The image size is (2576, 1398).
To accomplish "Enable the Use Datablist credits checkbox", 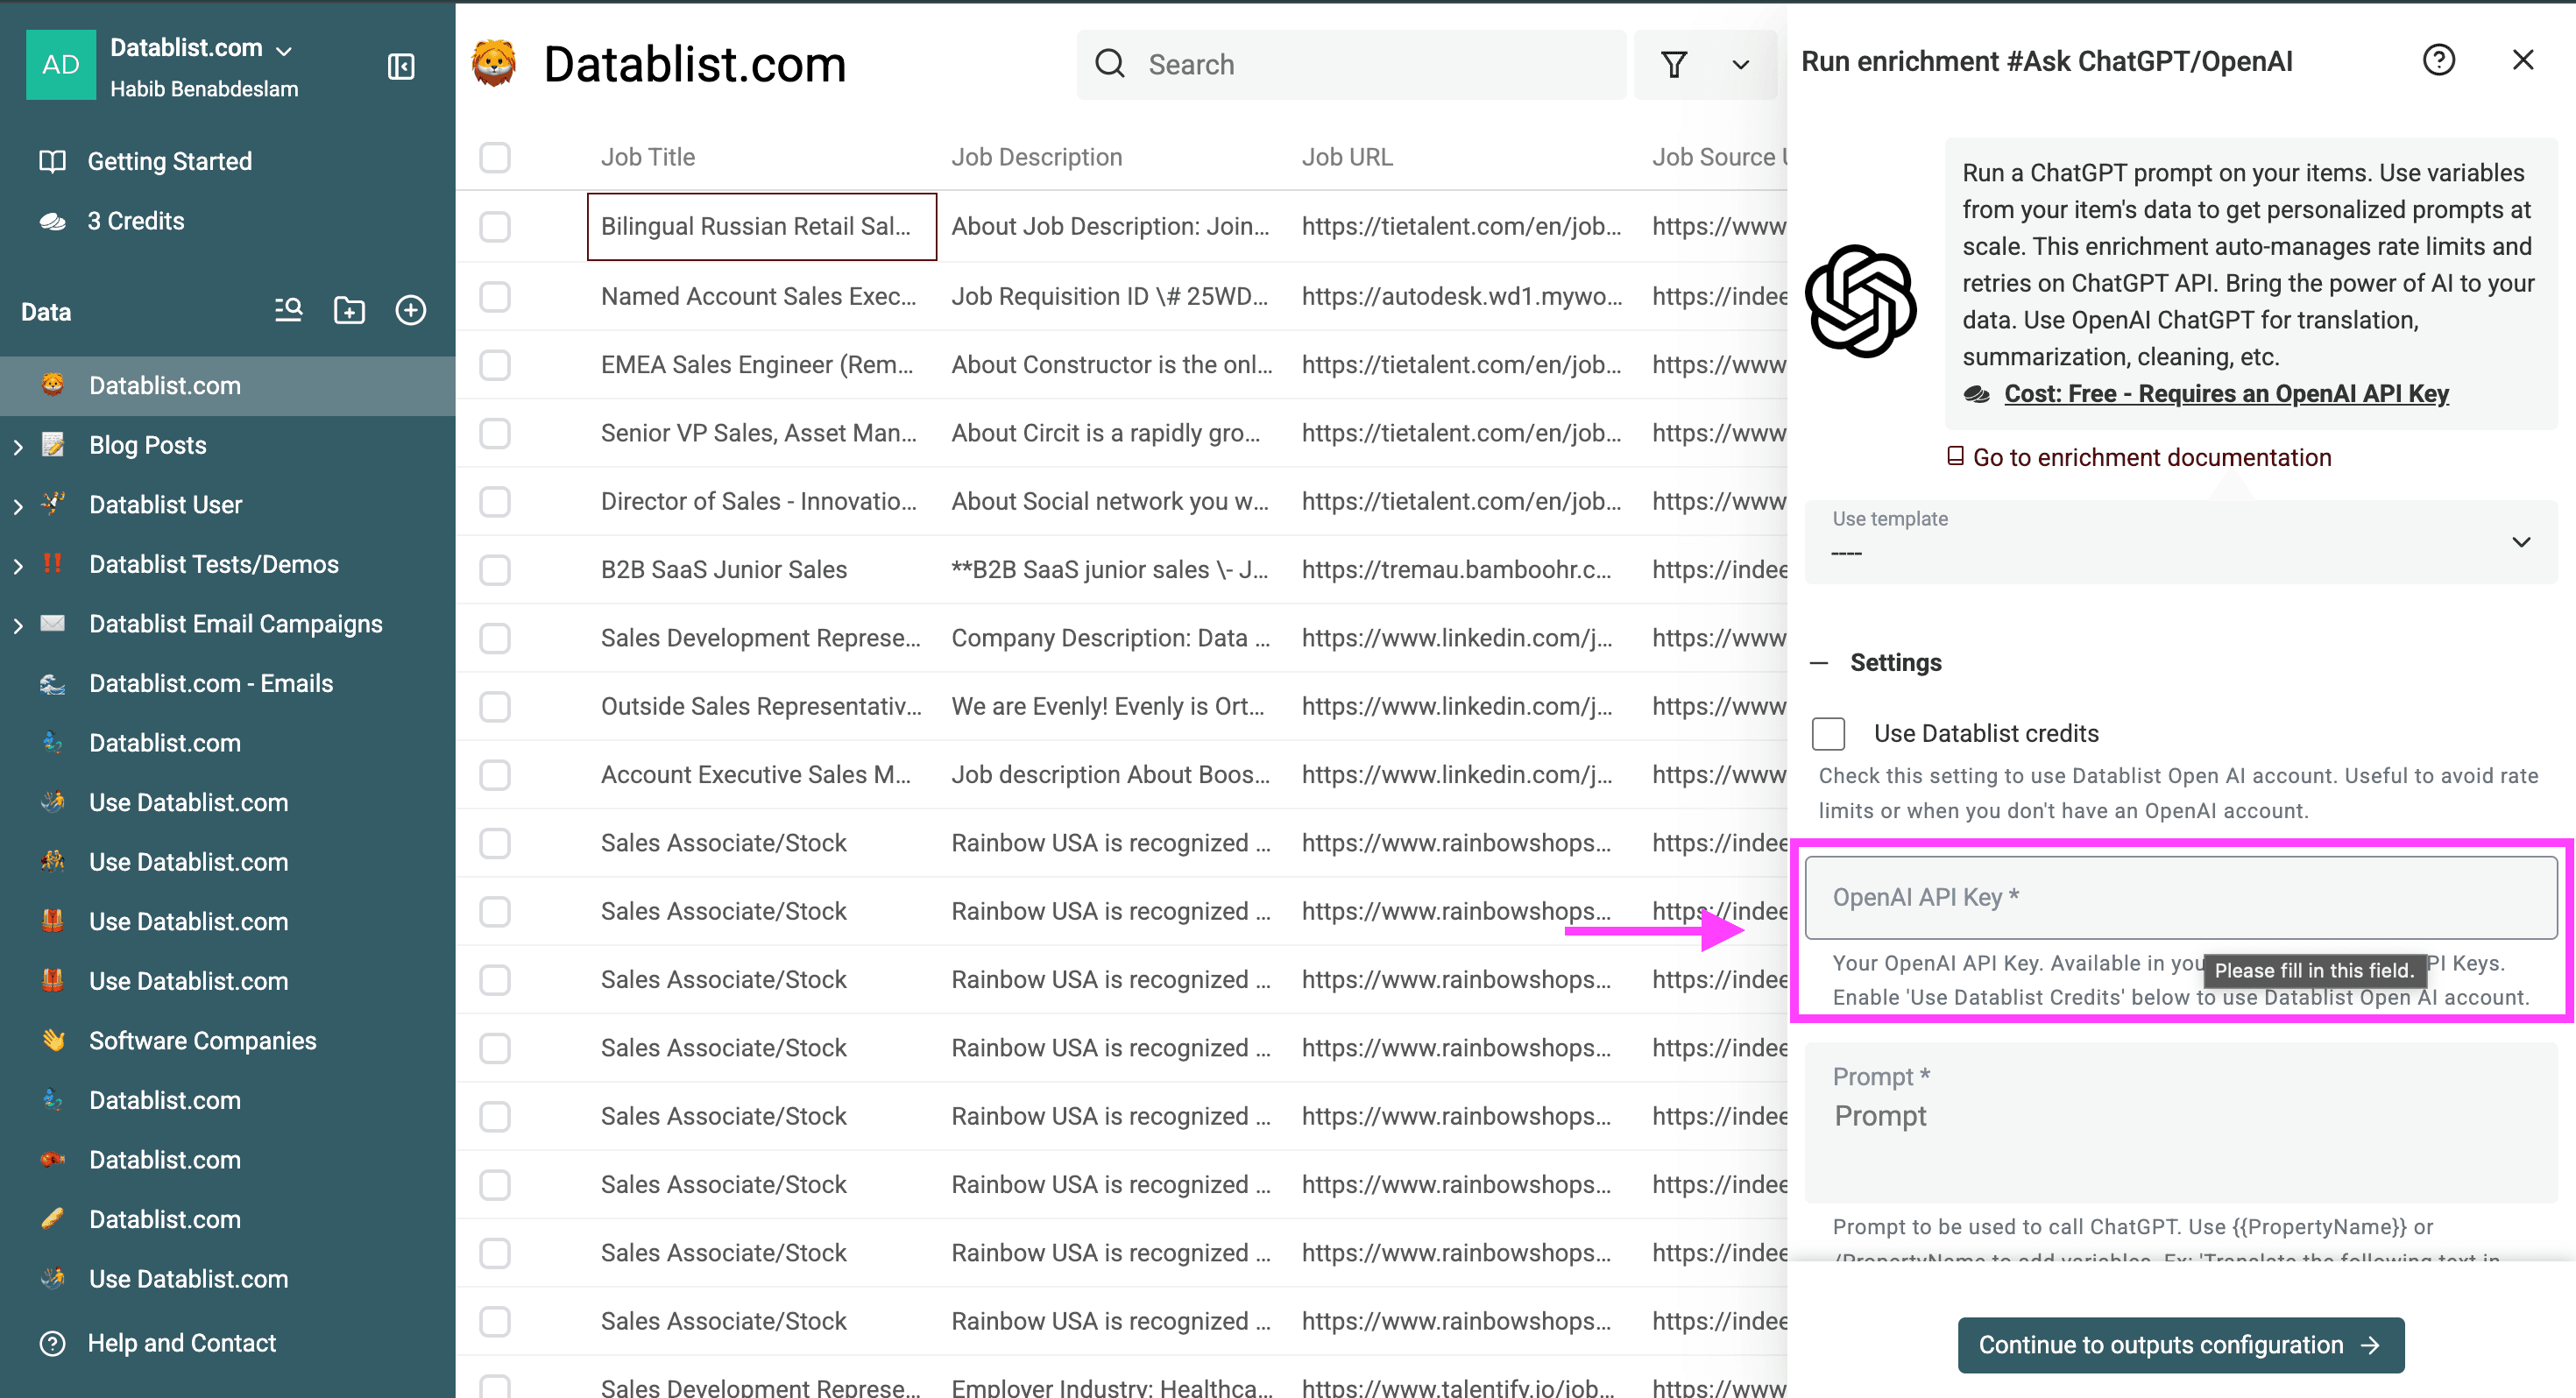I will click(x=1828, y=733).
